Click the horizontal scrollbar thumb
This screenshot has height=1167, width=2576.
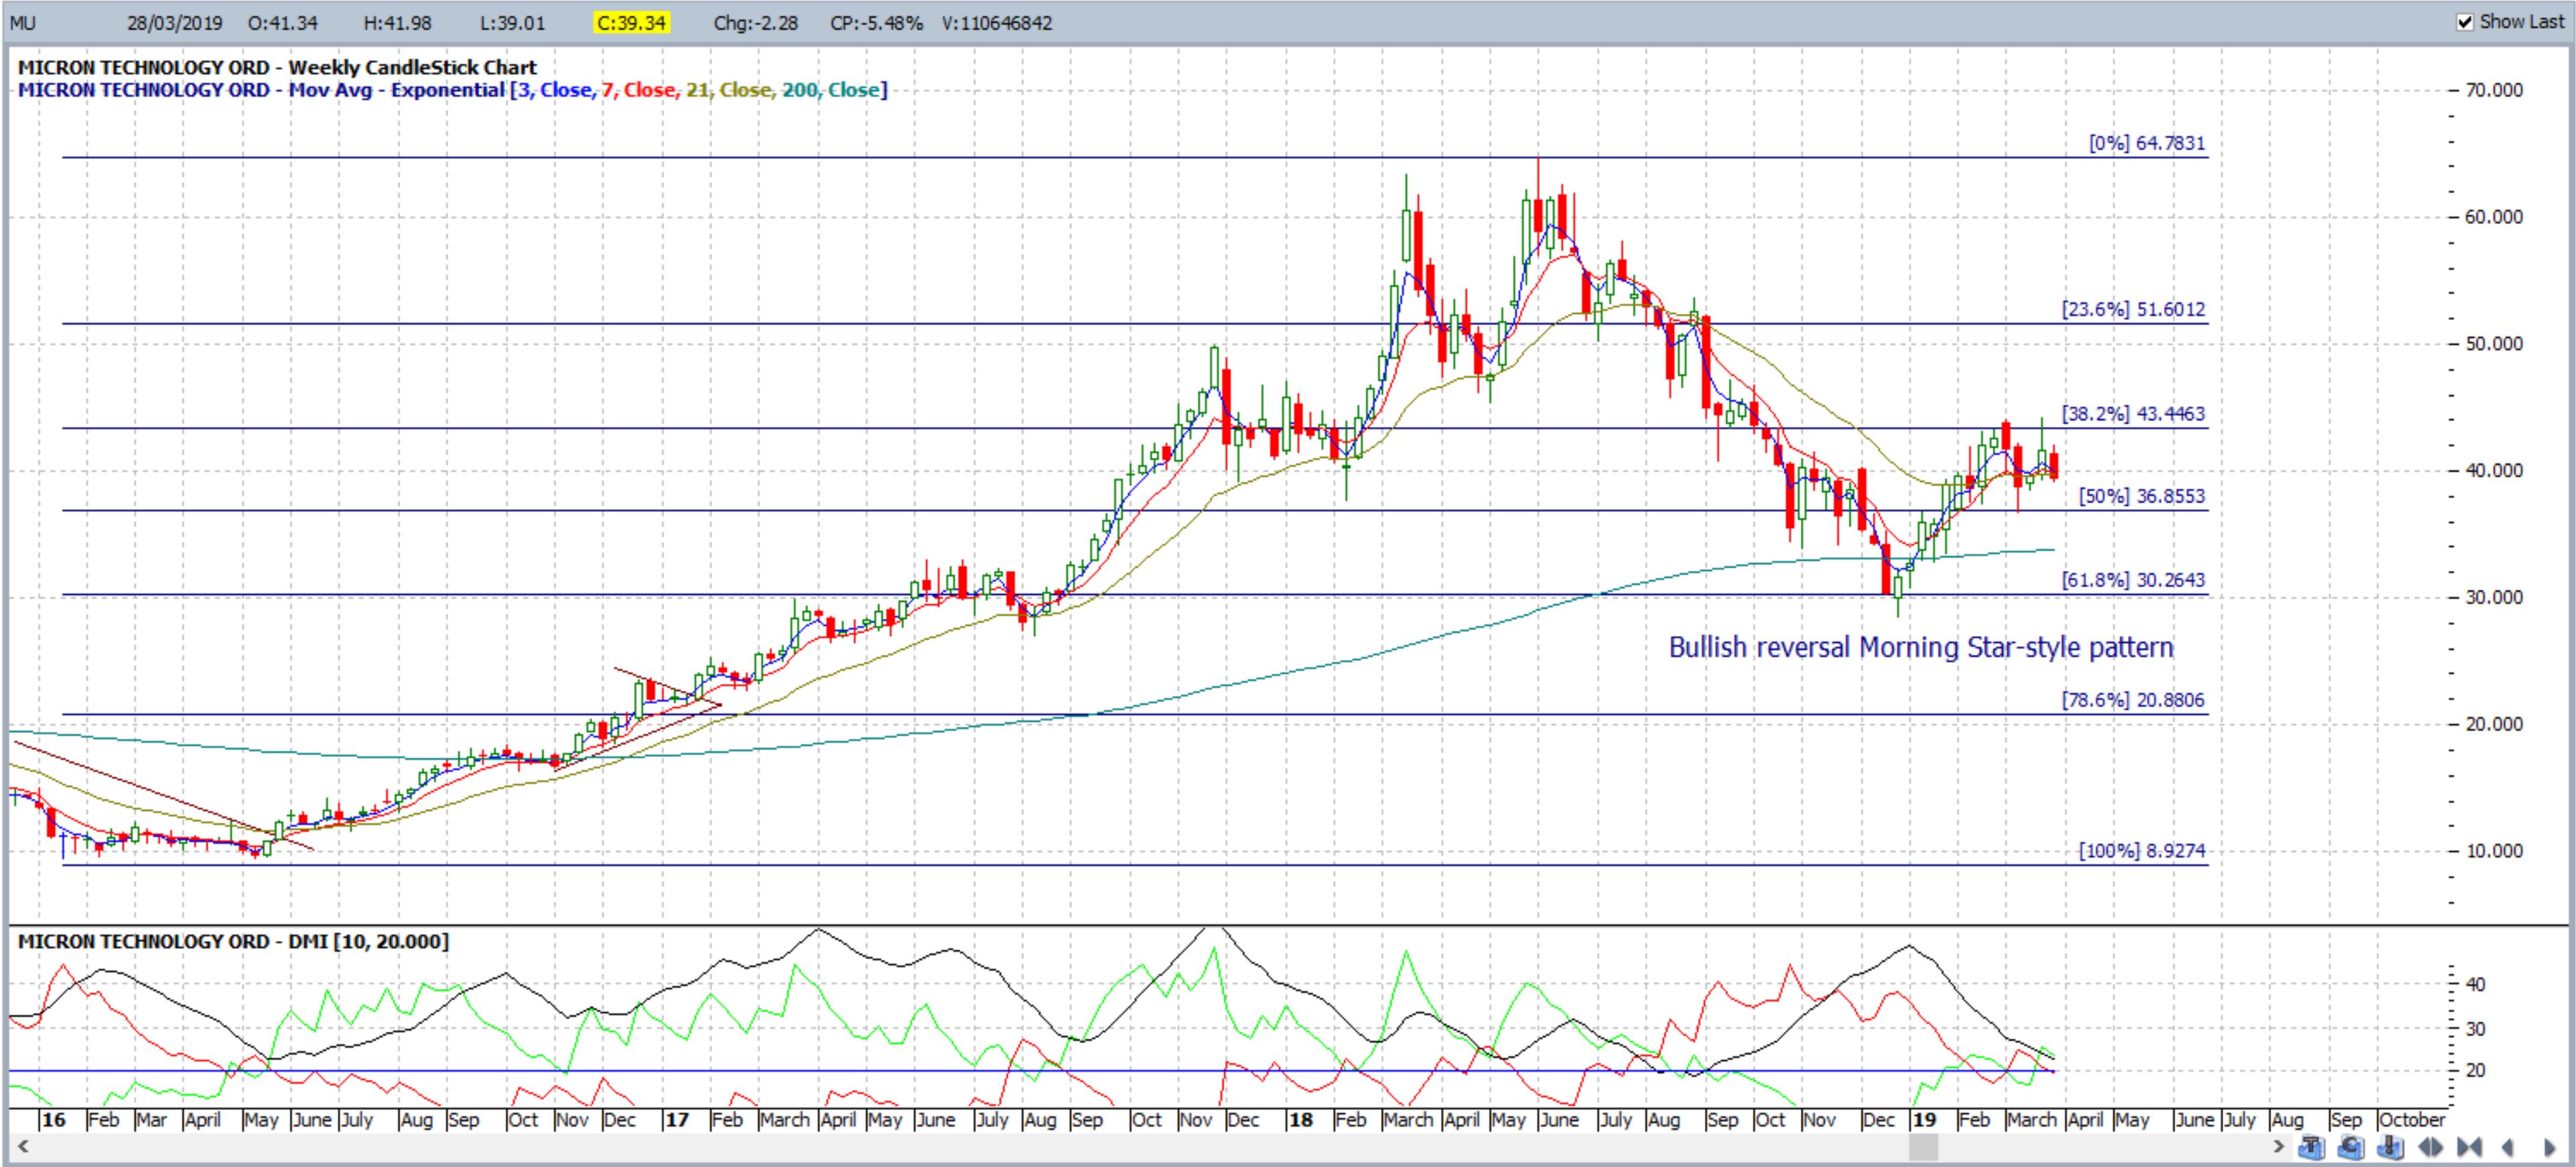[1923, 1147]
